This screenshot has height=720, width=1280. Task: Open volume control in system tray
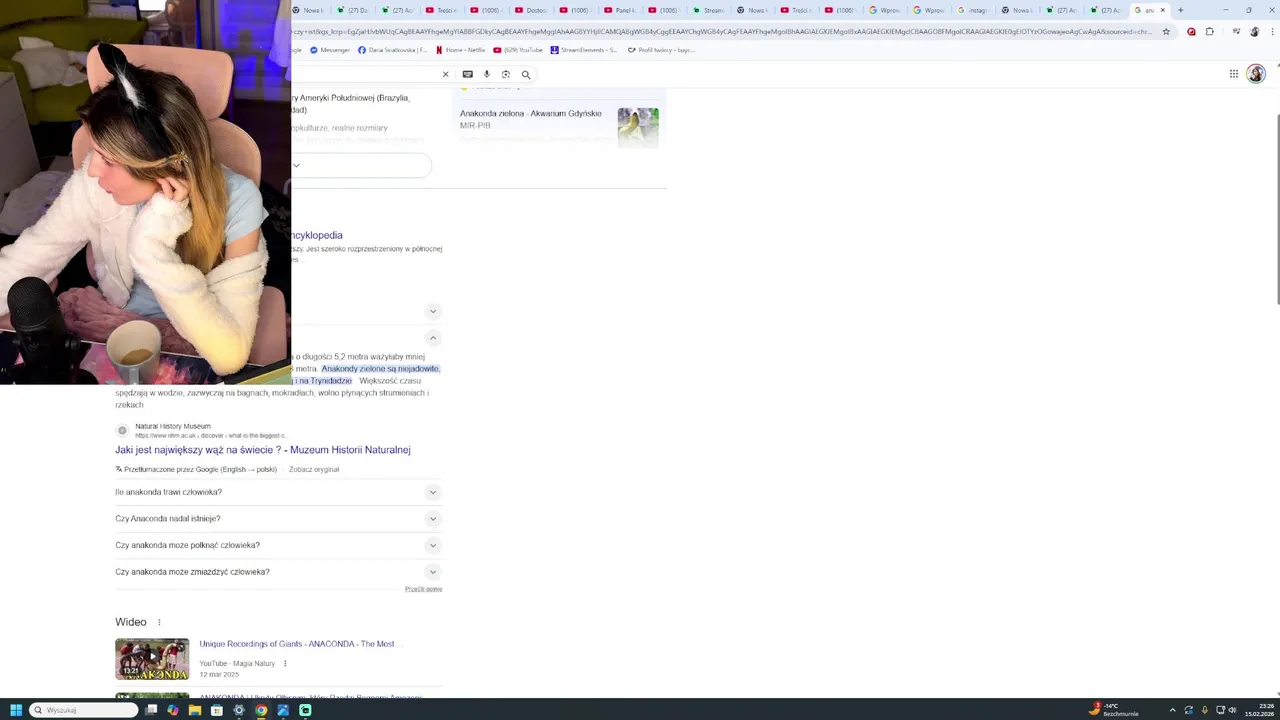tap(1232, 710)
